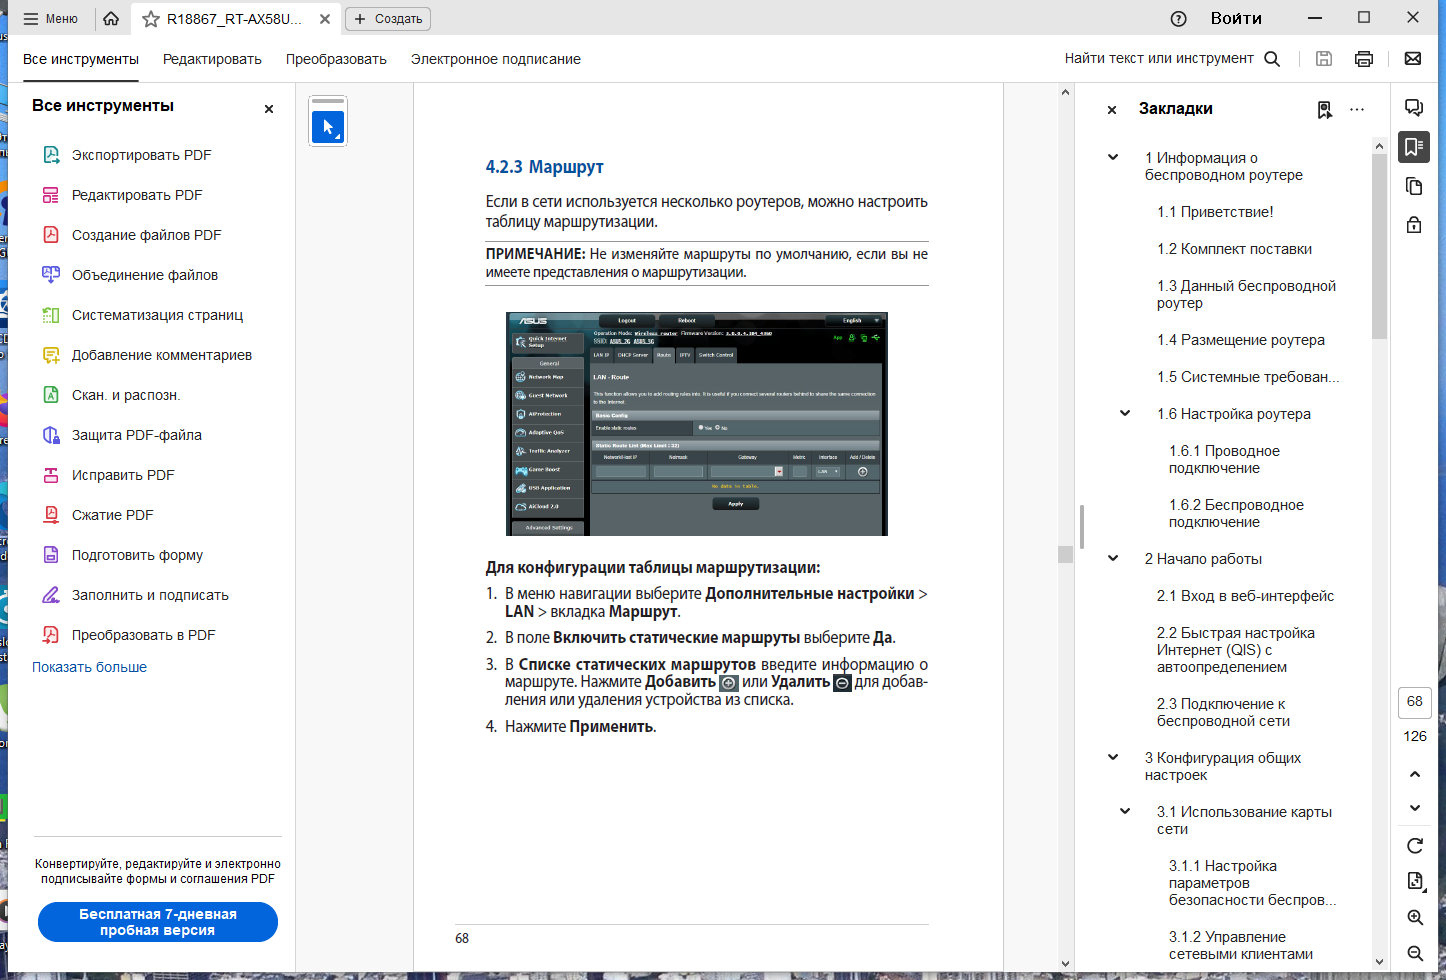Click the Создать new tab button

[x=388, y=18]
